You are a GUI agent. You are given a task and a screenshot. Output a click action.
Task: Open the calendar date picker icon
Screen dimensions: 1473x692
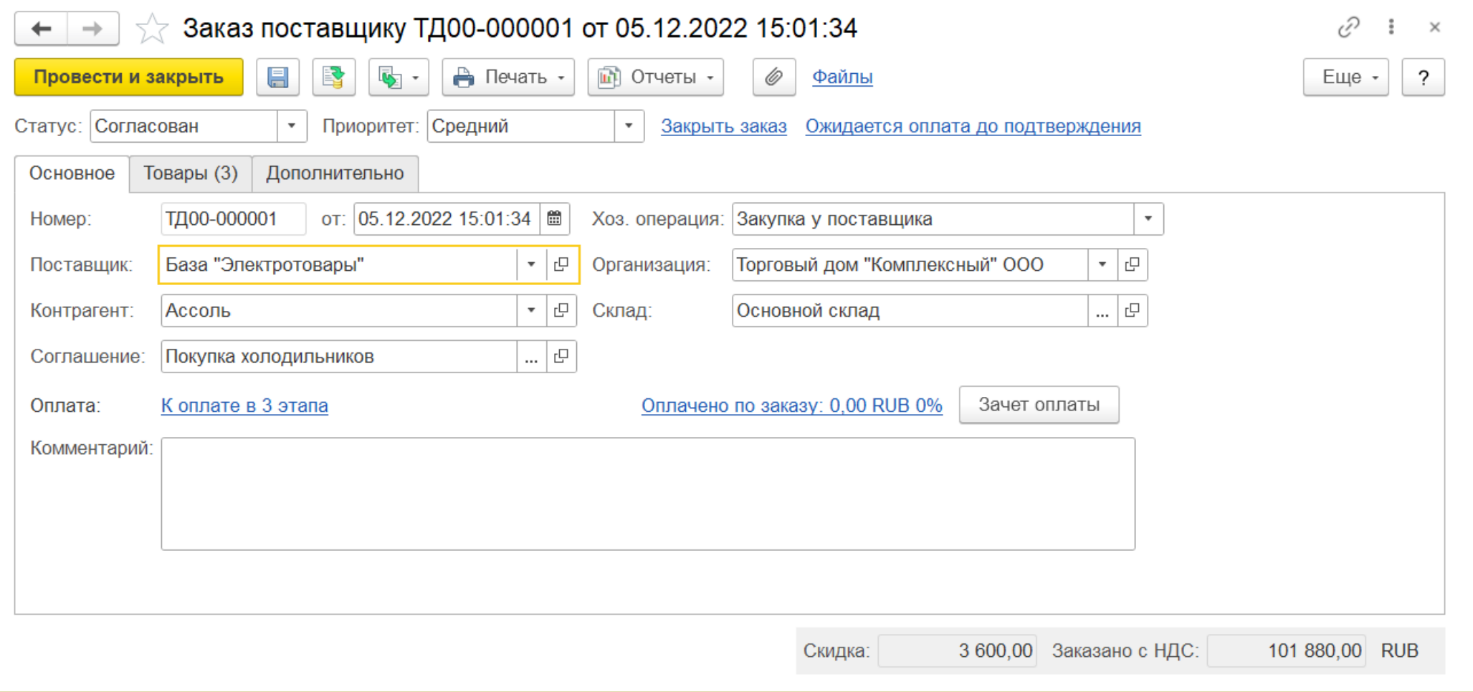point(555,219)
